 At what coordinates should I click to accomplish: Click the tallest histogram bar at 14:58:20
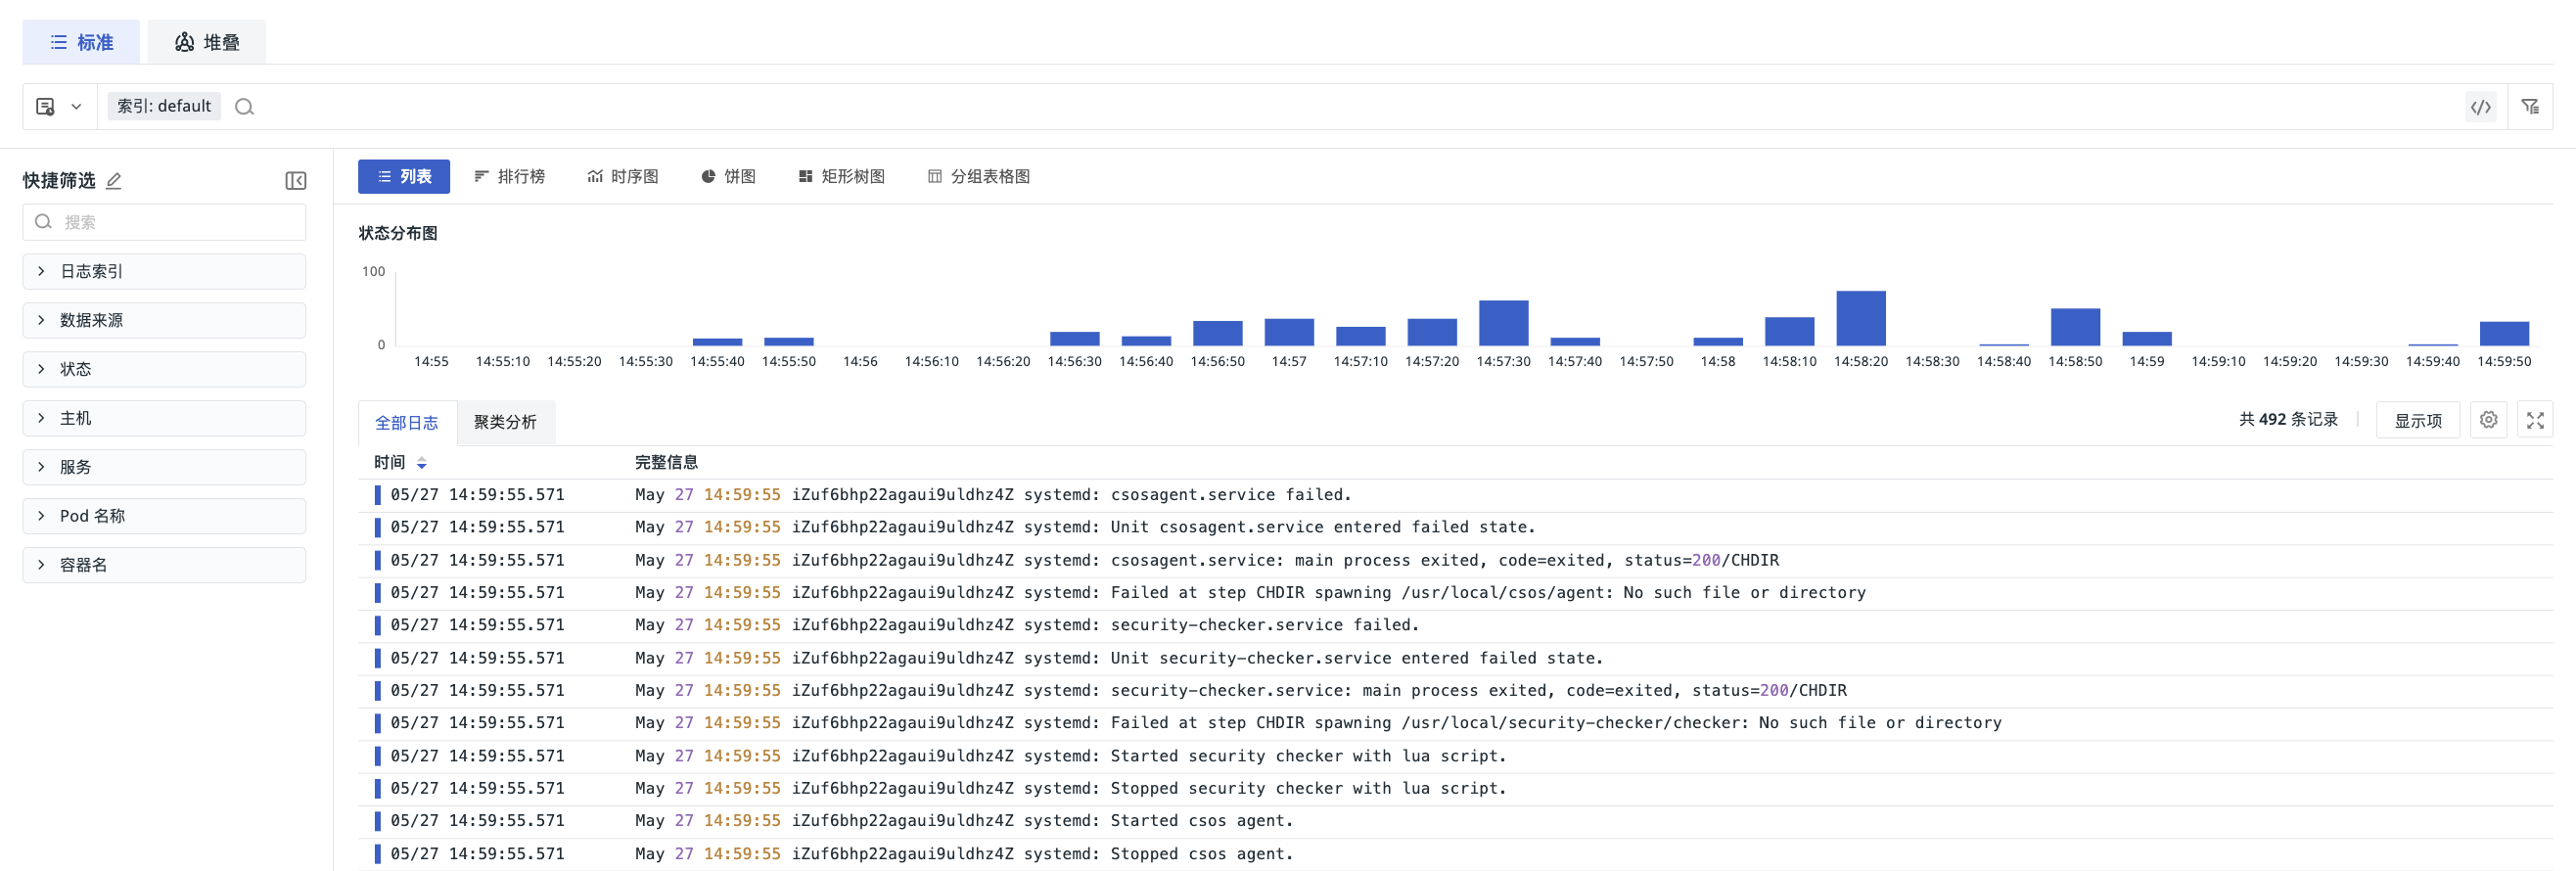tap(1860, 318)
